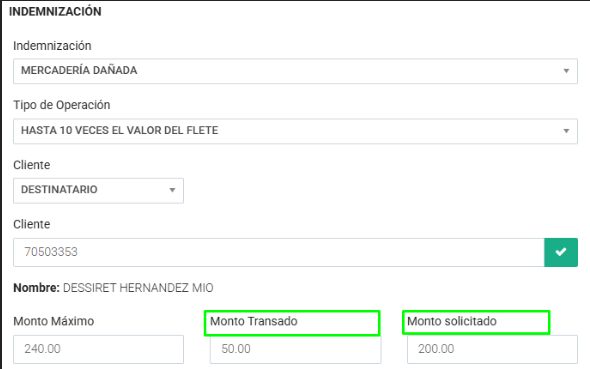Click the INDEMNIZACIÓN section heading
590x369 pixels.
click(x=55, y=12)
